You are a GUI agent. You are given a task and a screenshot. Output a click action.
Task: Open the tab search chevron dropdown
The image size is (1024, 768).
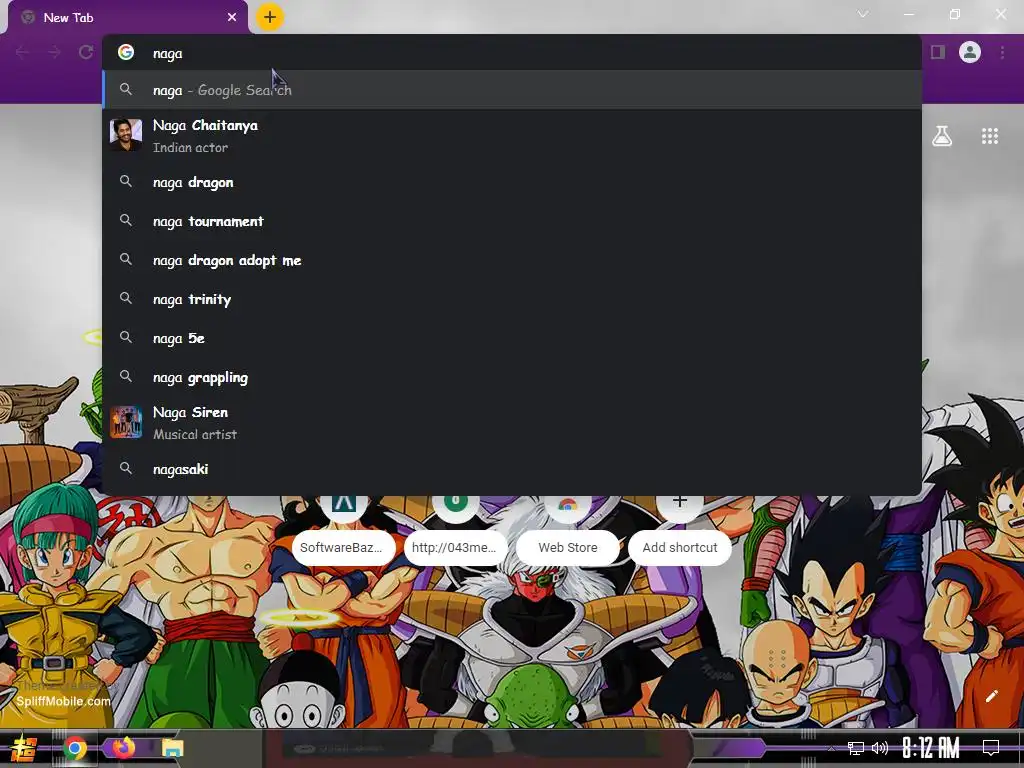pyautogui.click(x=863, y=14)
